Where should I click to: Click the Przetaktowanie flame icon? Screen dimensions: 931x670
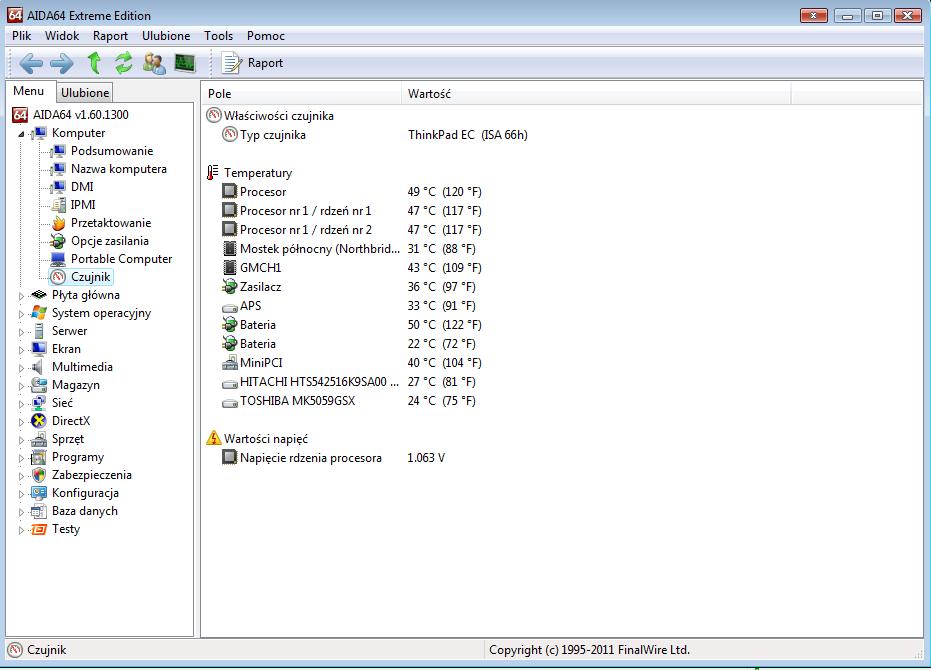pyautogui.click(x=58, y=223)
